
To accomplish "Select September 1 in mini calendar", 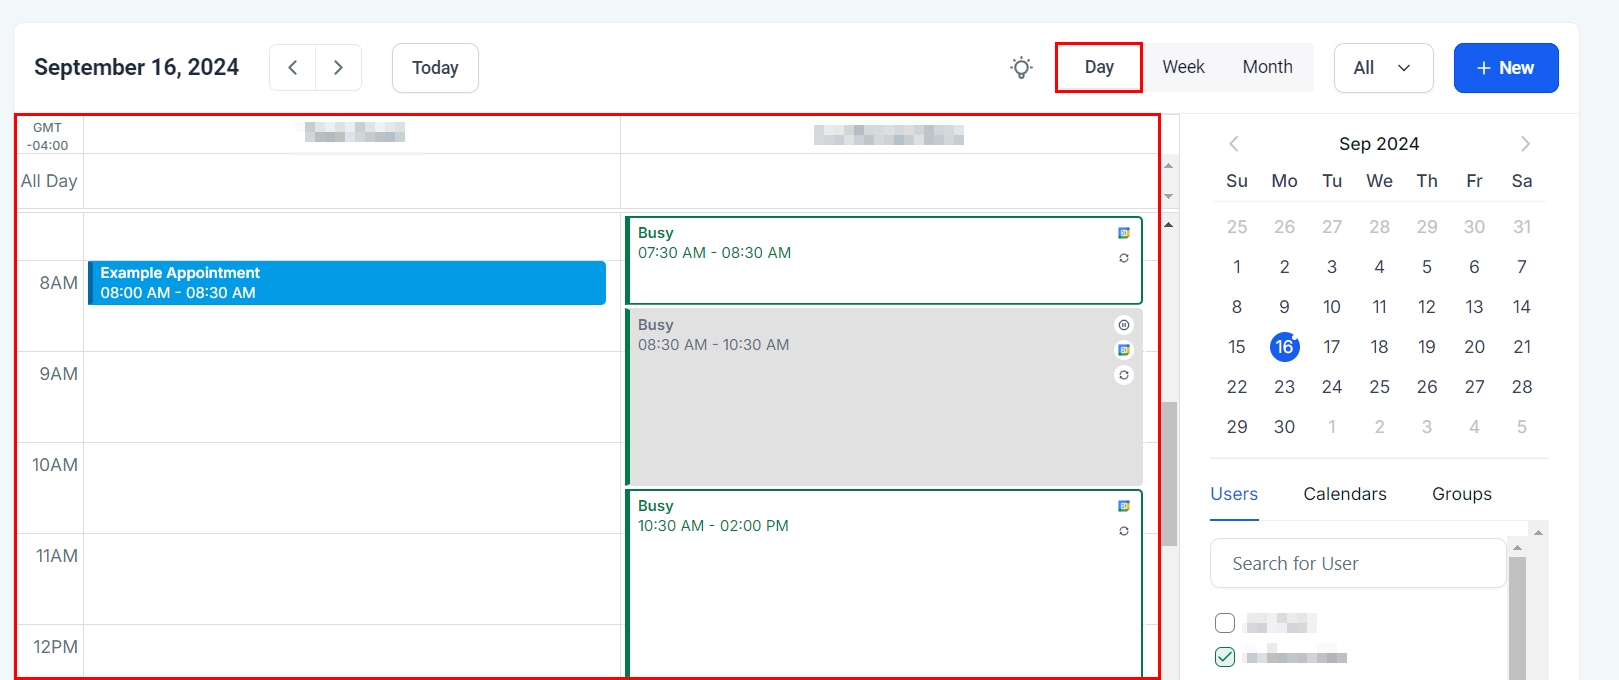I will (x=1237, y=267).
